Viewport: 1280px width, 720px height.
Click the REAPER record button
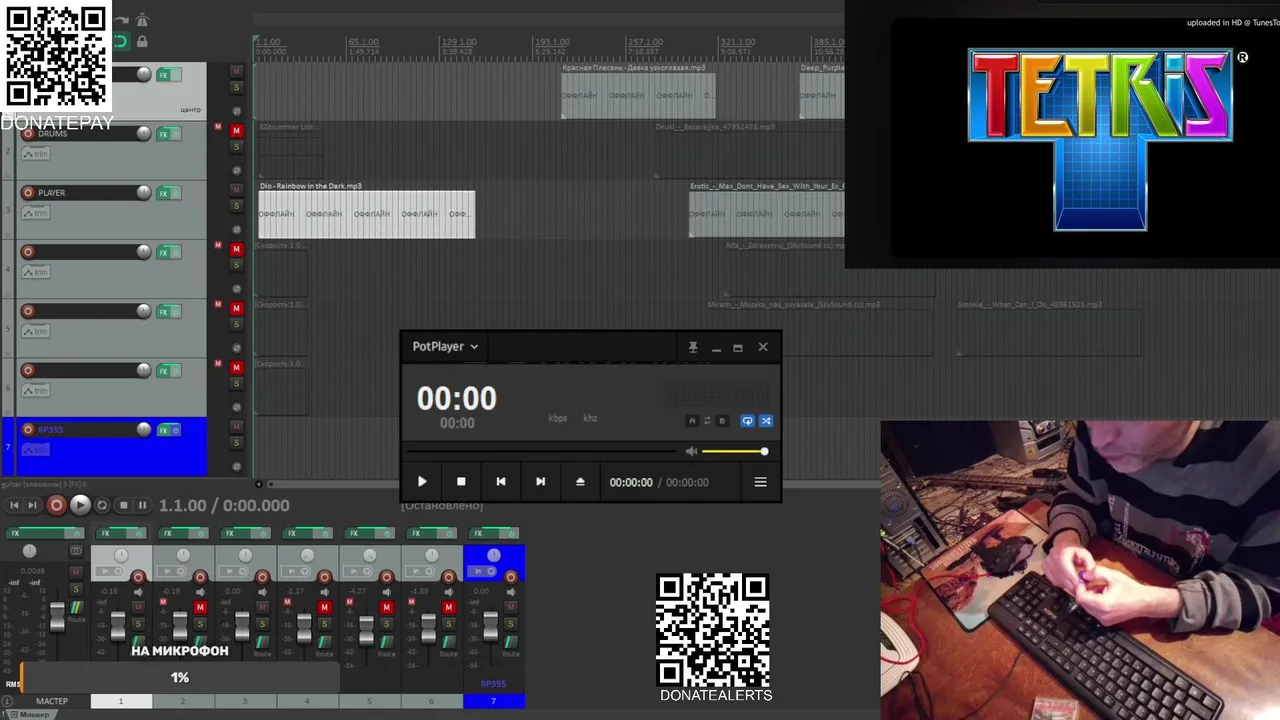[57, 506]
